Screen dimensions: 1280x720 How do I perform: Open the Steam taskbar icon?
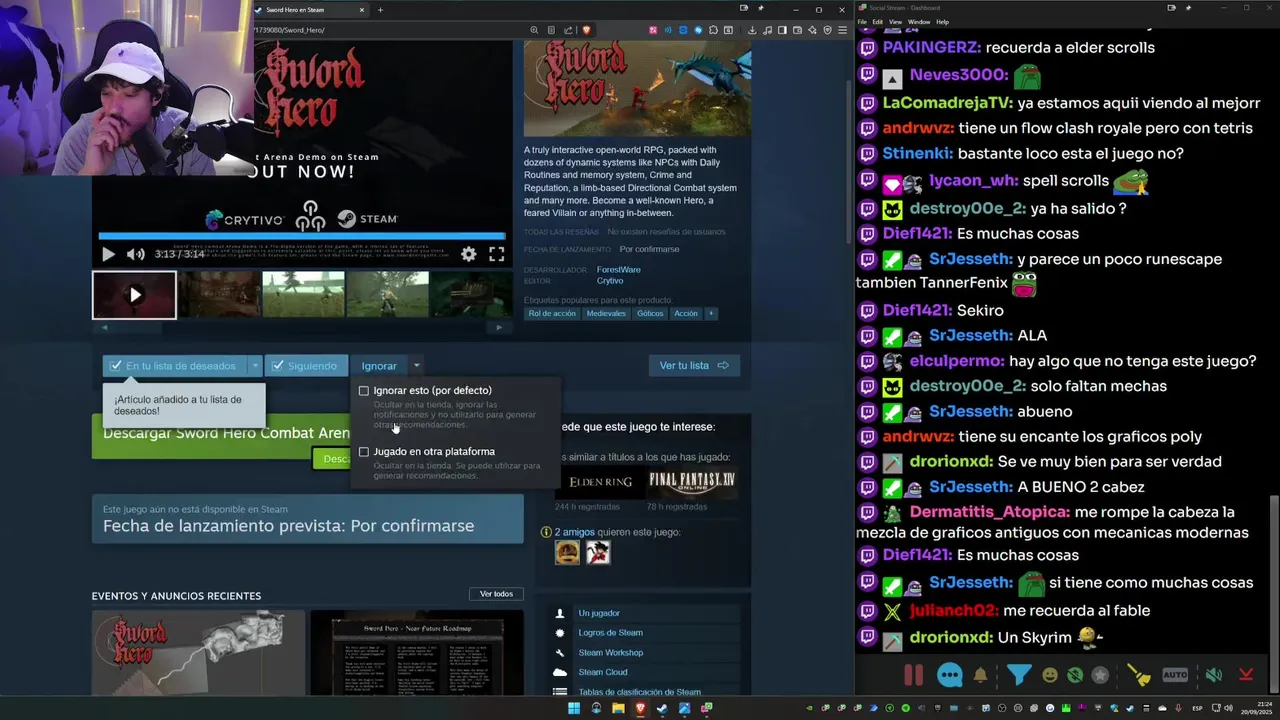pyautogui.click(x=662, y=709)
